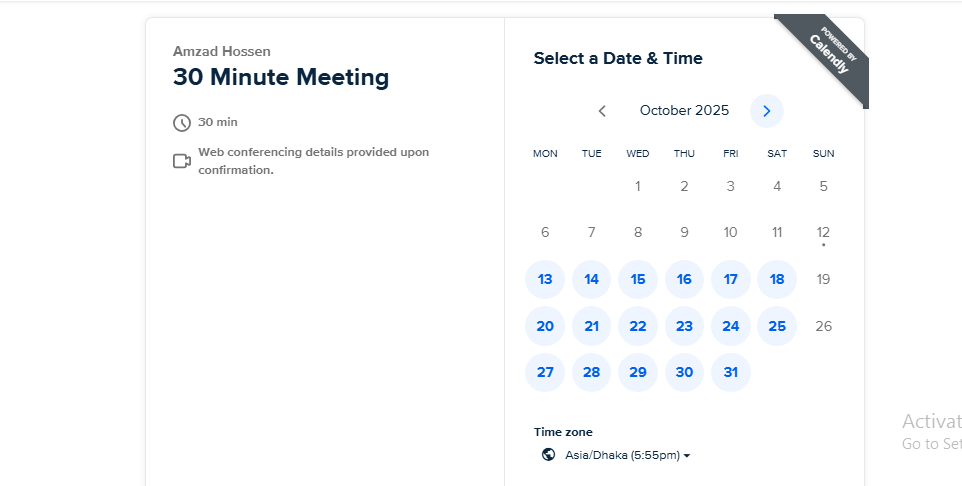Expand the Asia/Dhaka time zone dropdown
The image size is (962, 486).
click(628, 455)
